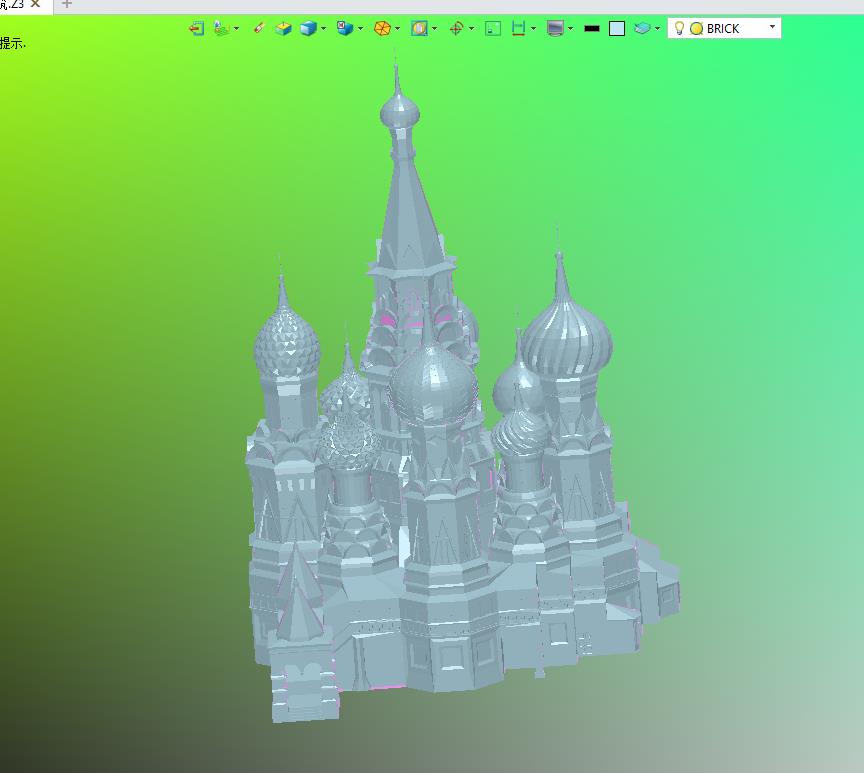Expand the crosshair target dropdown arrow
864x773 pixels.
point(471,29)
